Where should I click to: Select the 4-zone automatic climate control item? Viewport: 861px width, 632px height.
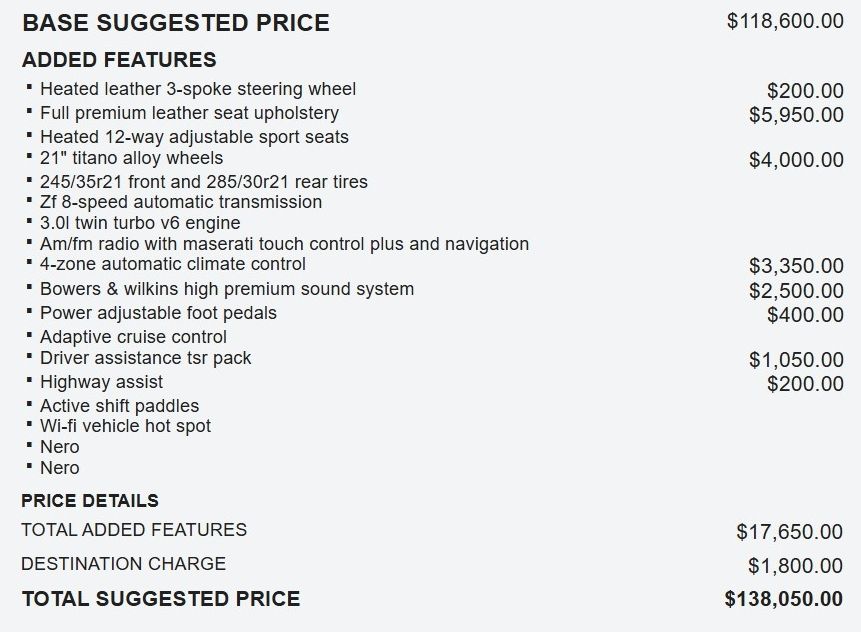click(x=173, y=264)
